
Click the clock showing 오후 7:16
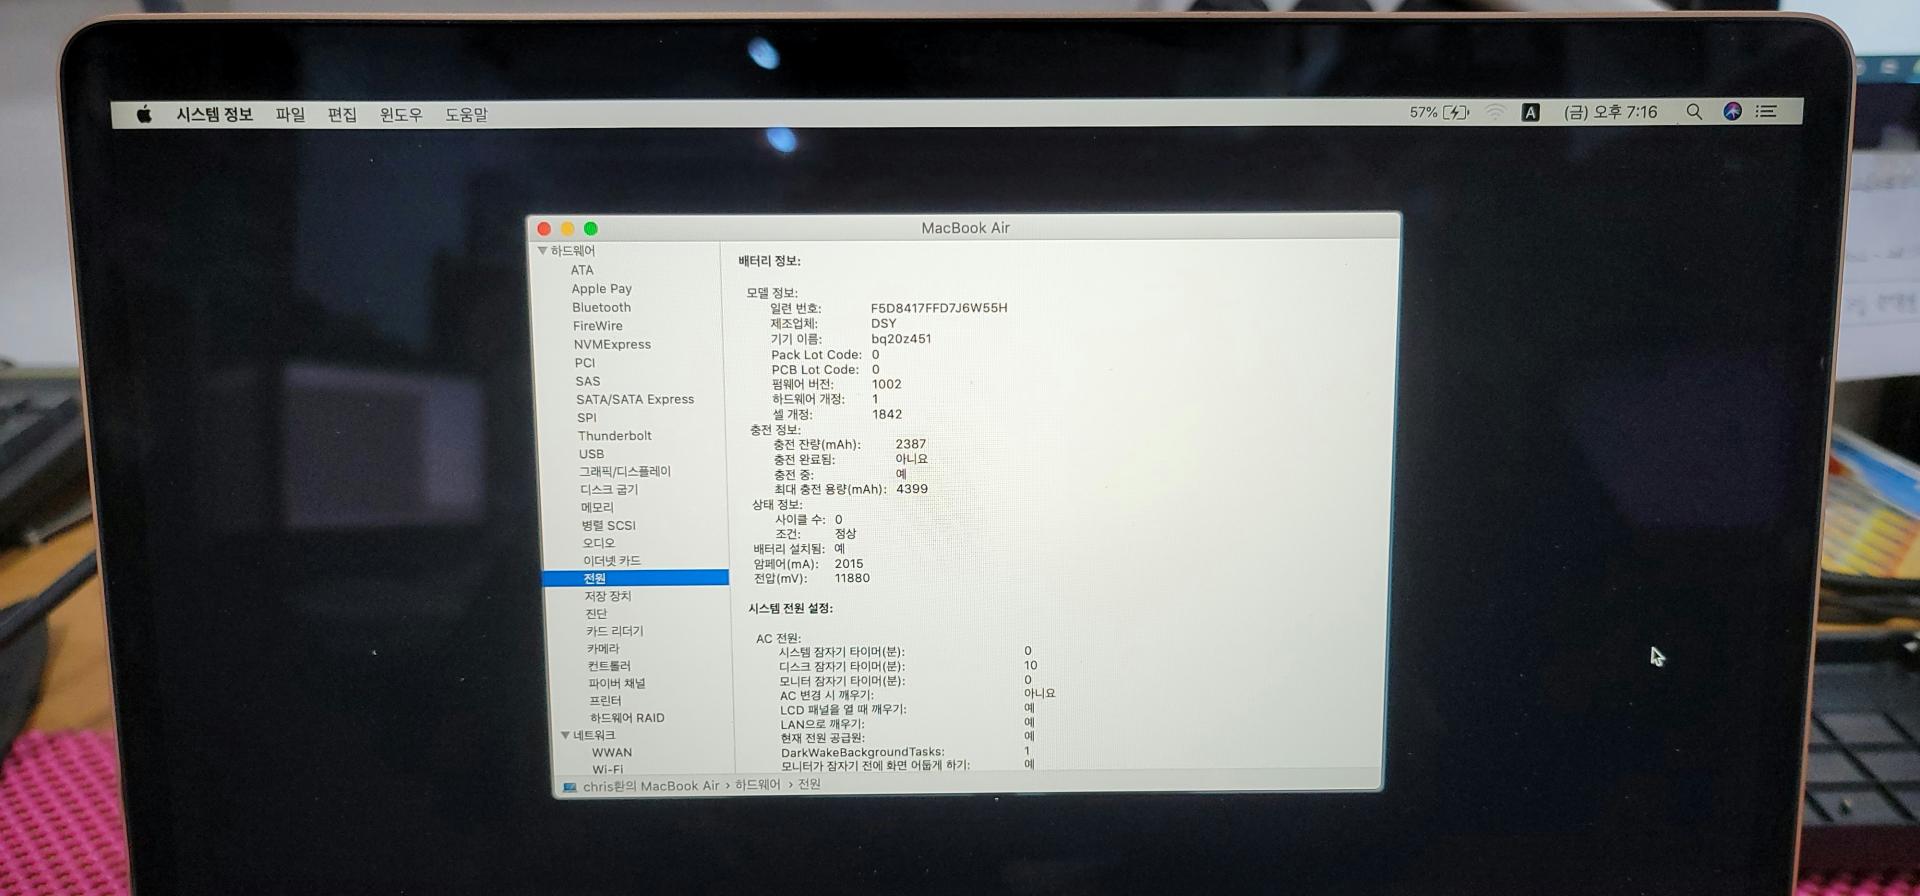point(1610,112)
